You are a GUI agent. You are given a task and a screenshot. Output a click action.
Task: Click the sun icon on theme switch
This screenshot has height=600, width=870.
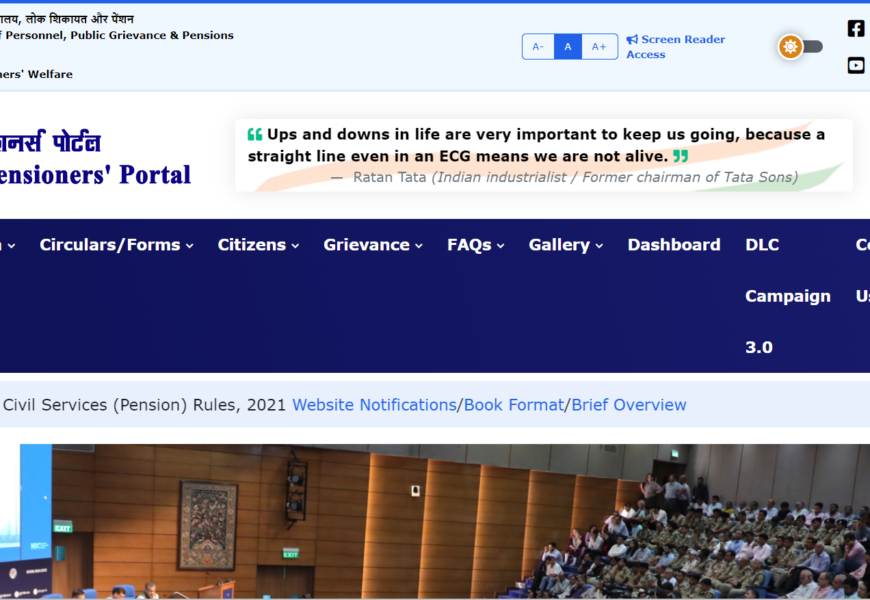[791, 47]
